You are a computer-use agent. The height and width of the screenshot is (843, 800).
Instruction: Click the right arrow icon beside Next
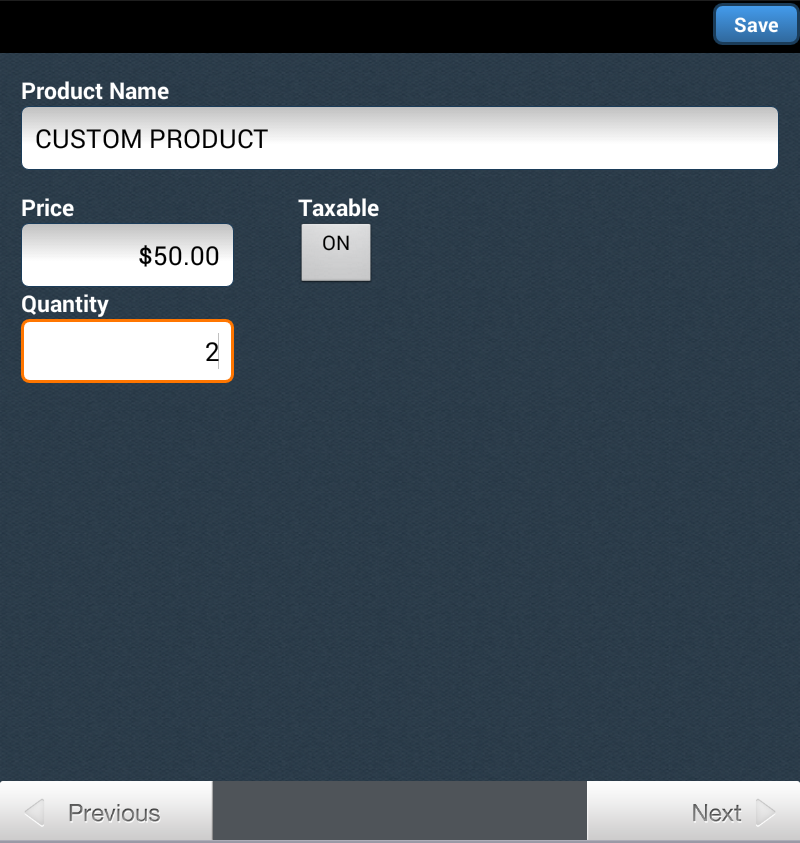766,812
